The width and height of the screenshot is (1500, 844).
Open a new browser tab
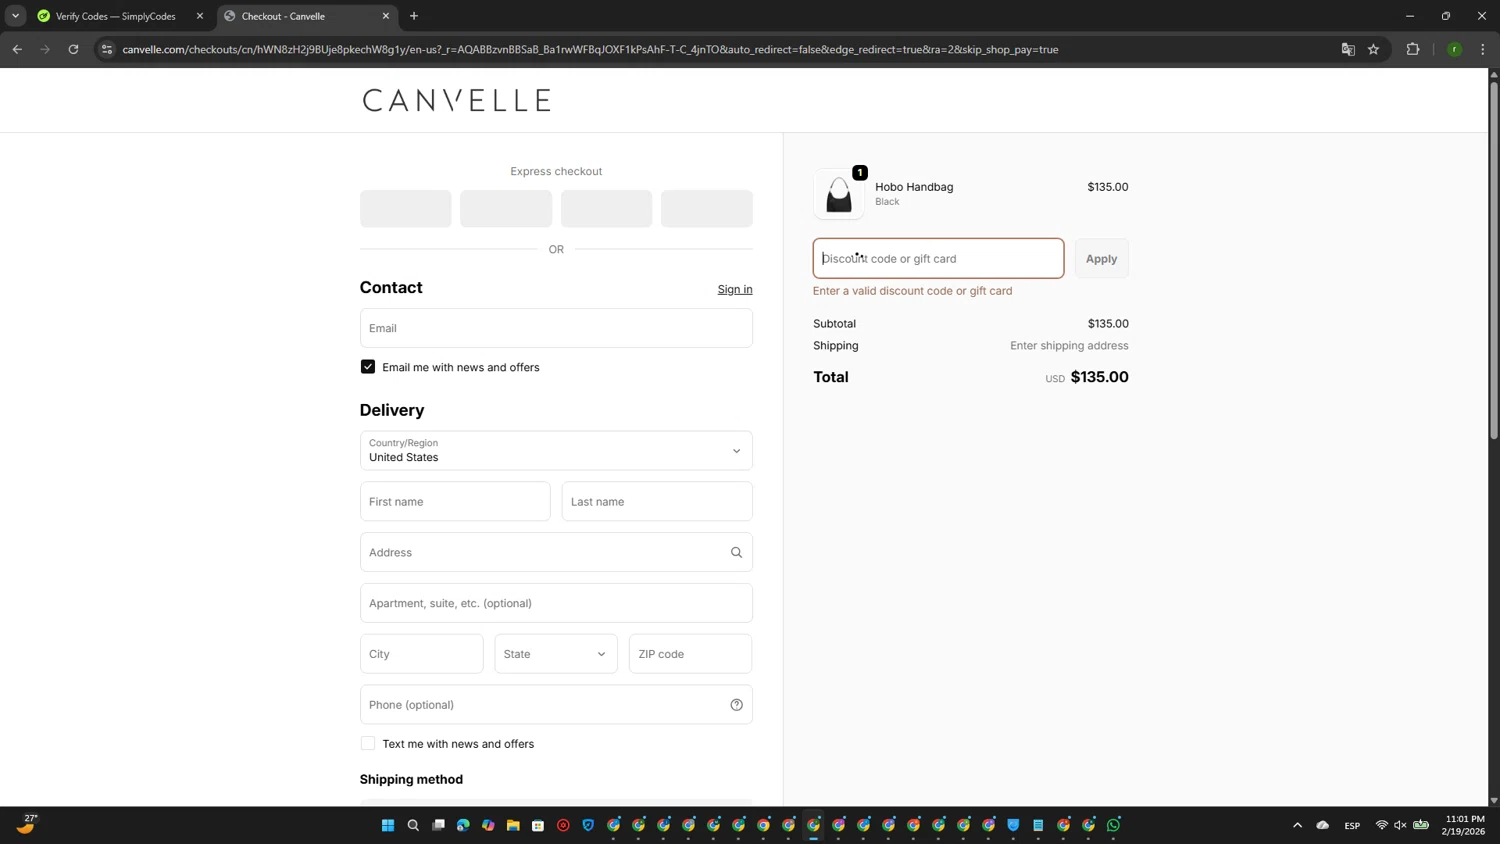(414, 16)
